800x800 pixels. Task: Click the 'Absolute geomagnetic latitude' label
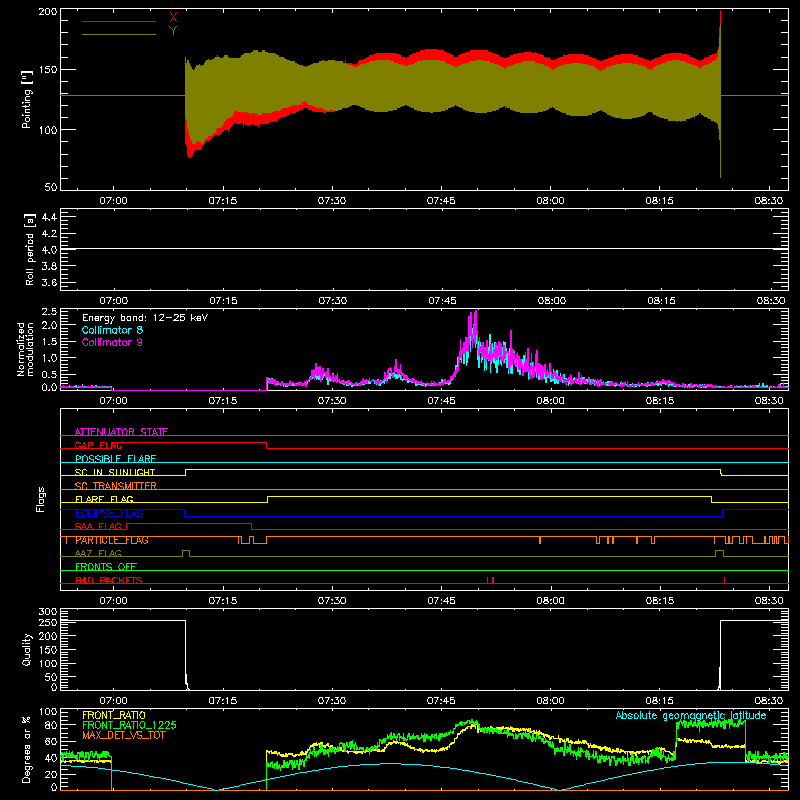click(x=691, y=715)
